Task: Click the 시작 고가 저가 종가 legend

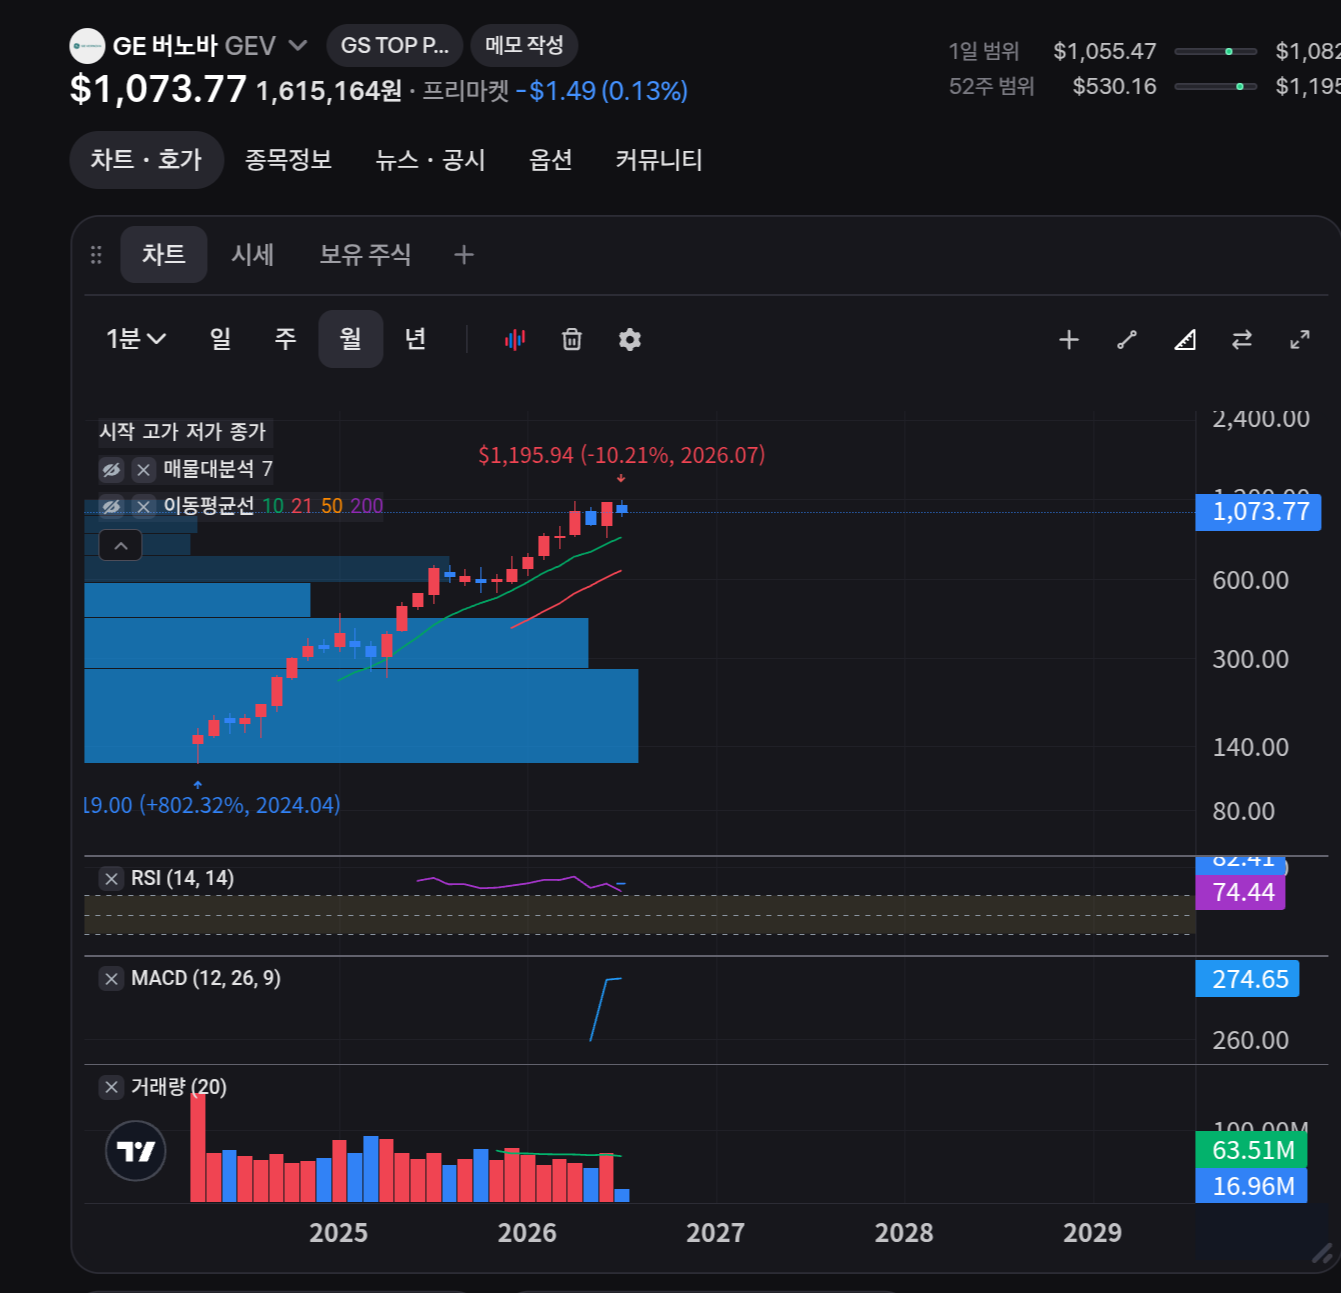Action: (x=182, y=432)
